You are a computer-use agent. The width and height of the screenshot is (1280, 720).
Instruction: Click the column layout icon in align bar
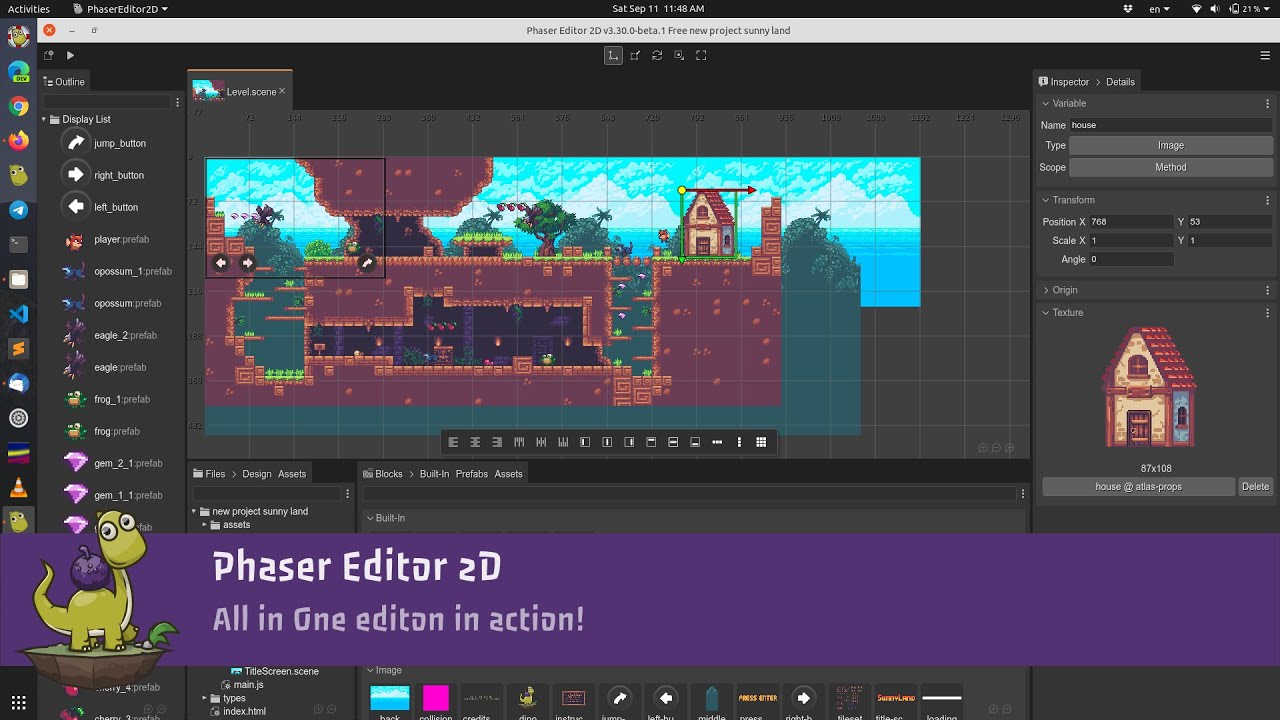(x=739, y=442)
